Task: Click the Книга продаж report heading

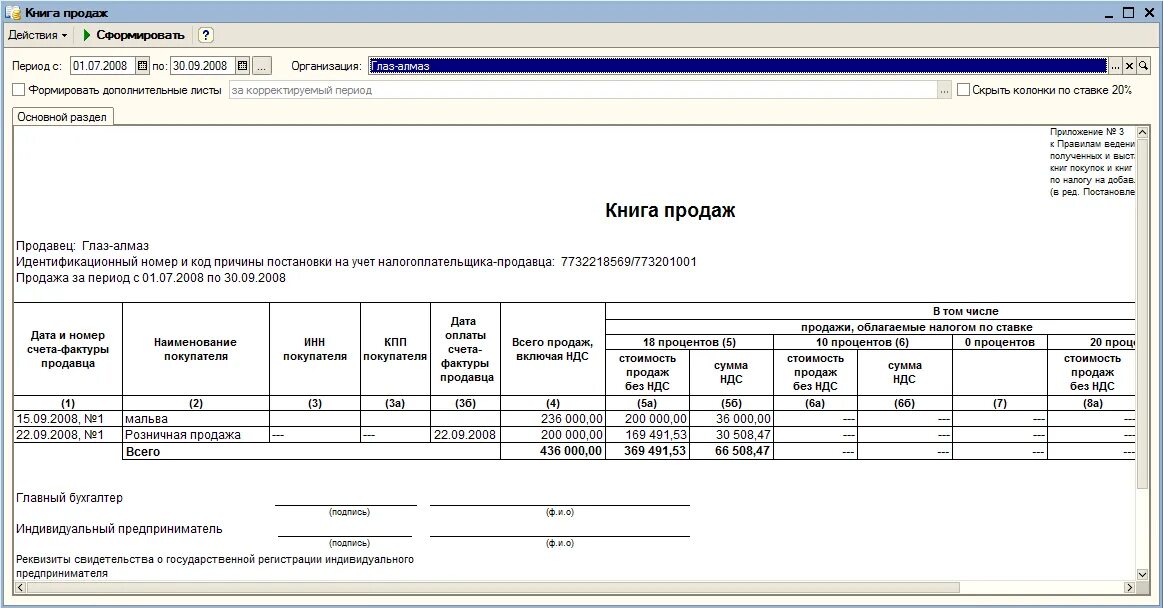Action: point(670,211)
